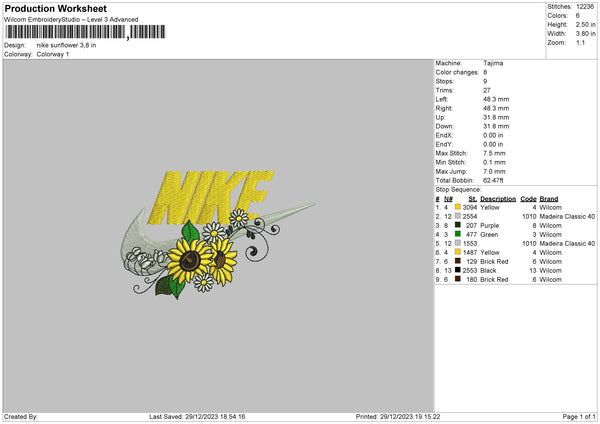
Task: Click the Total Bobbin value 62.47ft
Action: (493, 180)
